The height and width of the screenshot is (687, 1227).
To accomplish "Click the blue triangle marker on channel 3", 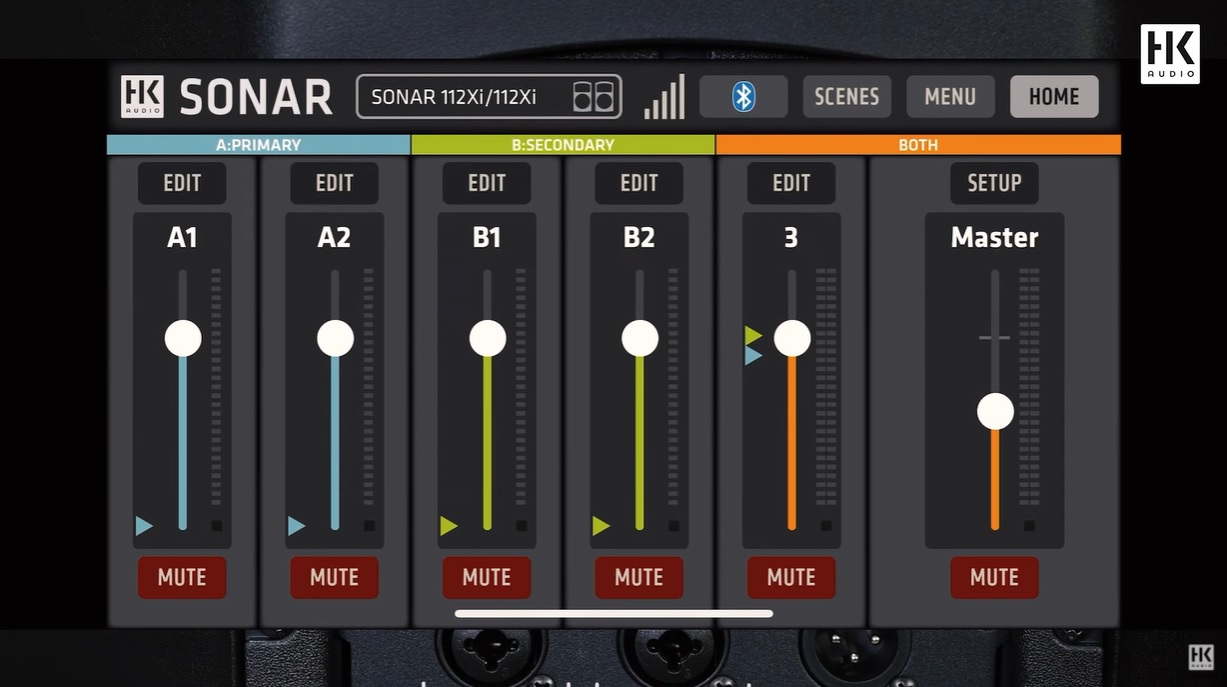I will coord(753,355).
